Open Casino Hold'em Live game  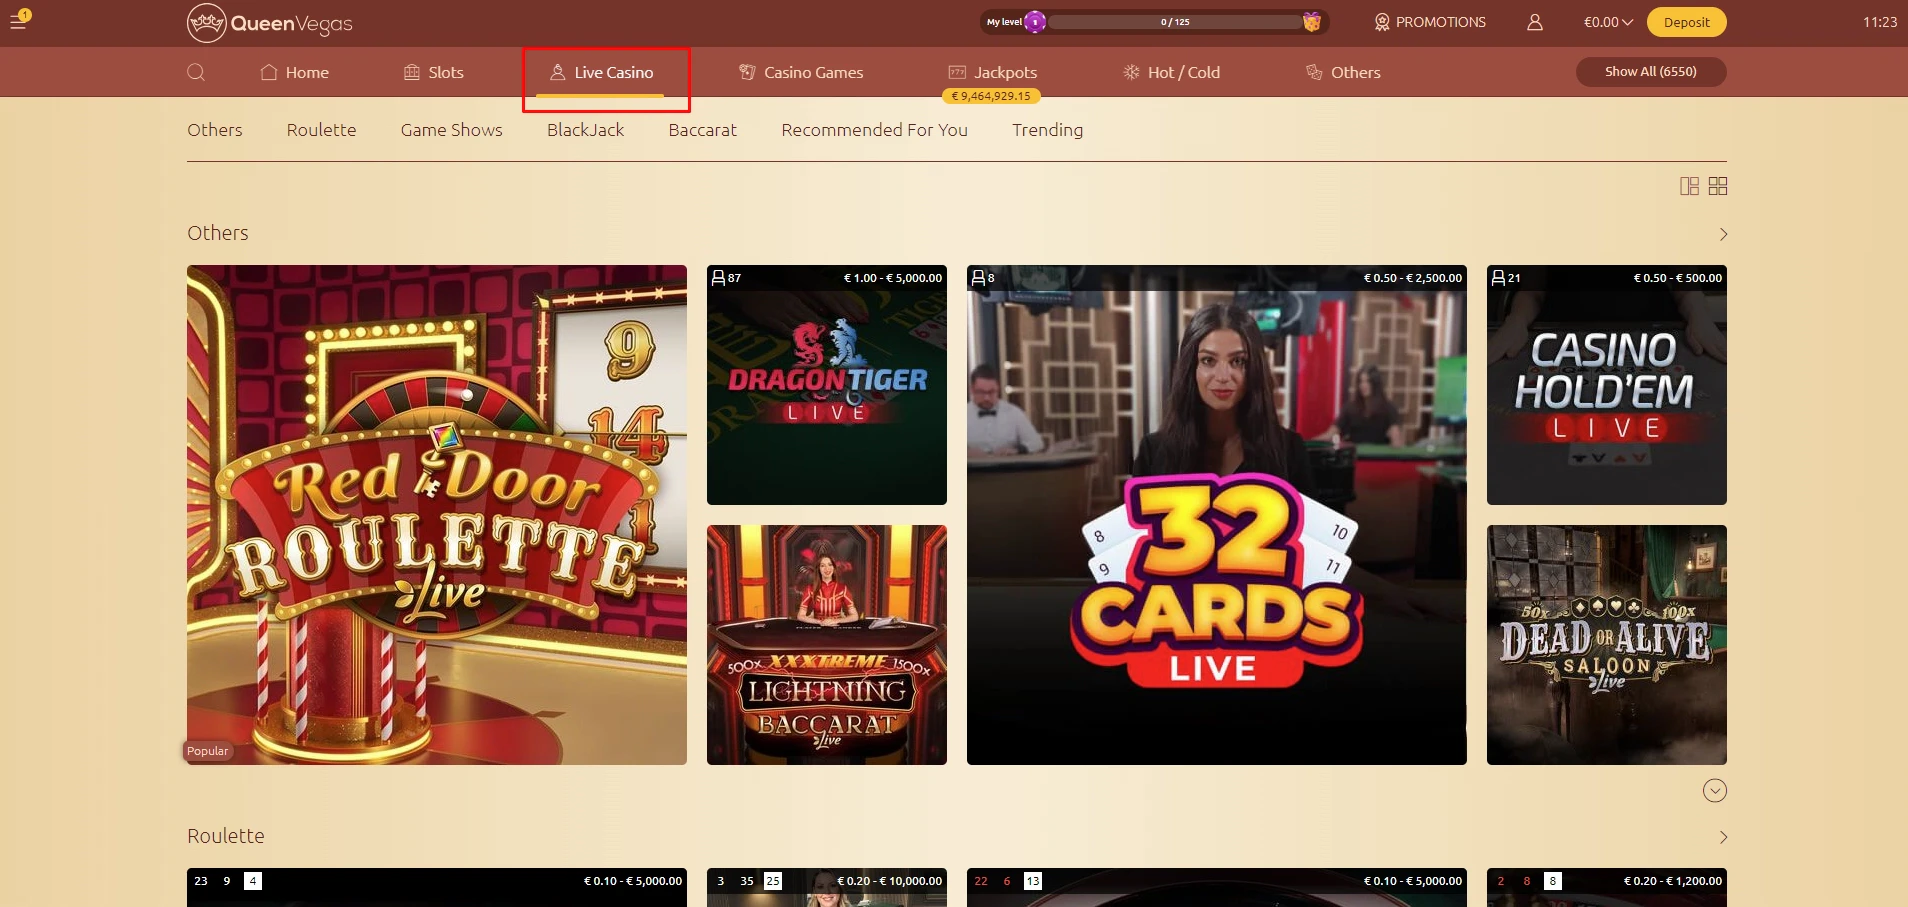click(1607, 385)
